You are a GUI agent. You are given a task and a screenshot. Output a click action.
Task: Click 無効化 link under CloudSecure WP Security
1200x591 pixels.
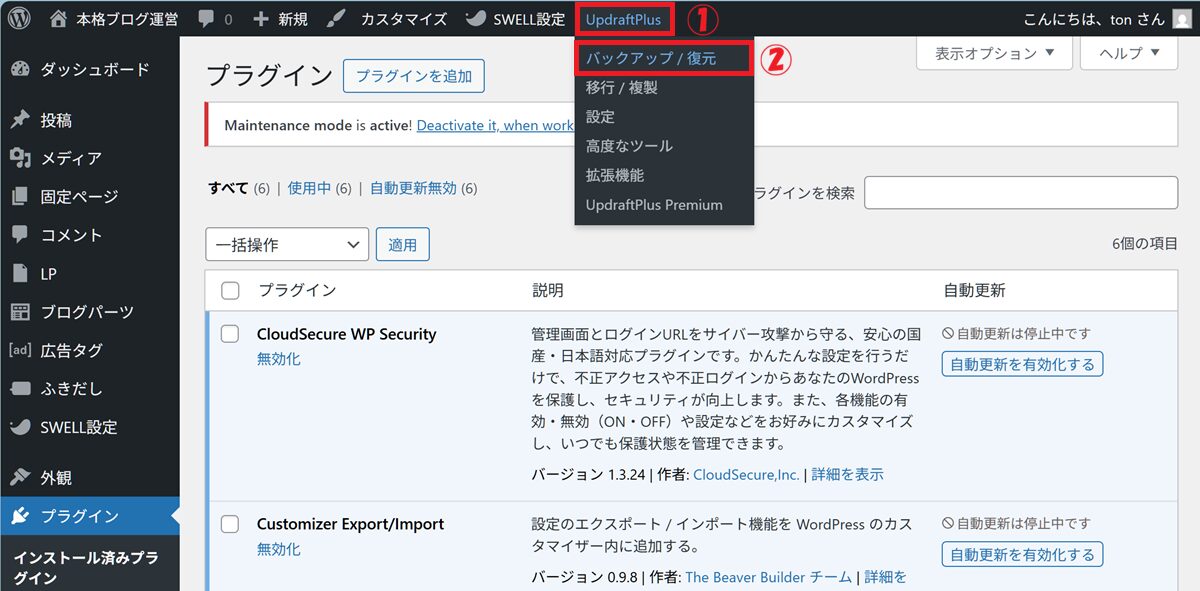pyautogui.click(x=278, y=359)
